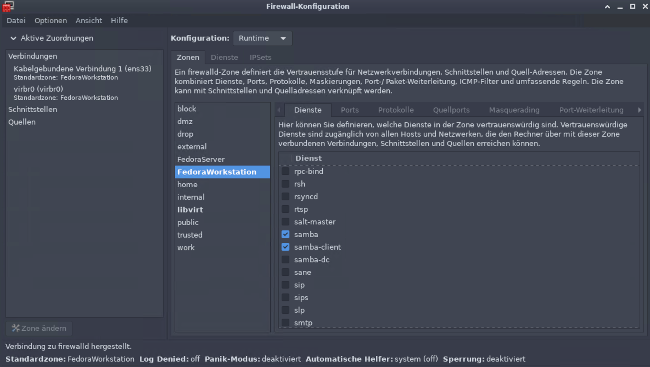This screenshot has height=367, width=650.
Task: Switch to the Ports tab
Action: (349, 110)
